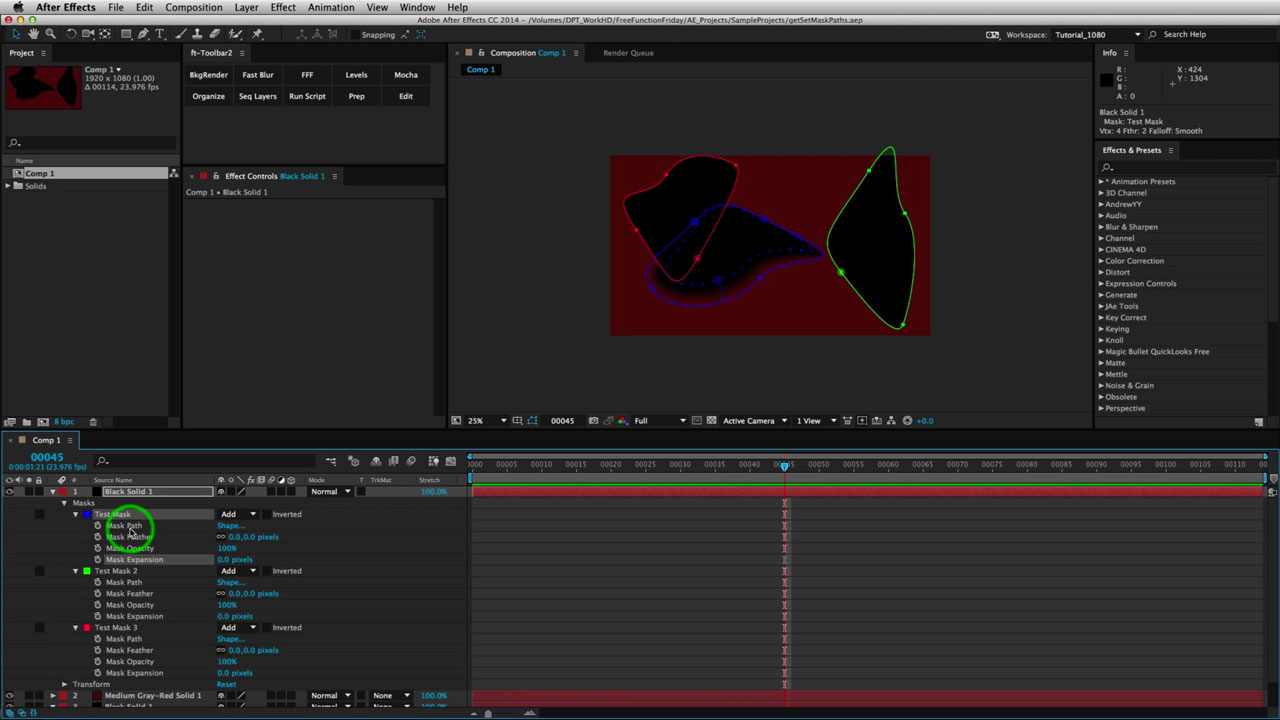Open the graph editor icon
Image resolution: width=1280 pixels, height=720 pixels.
(450, 461)
